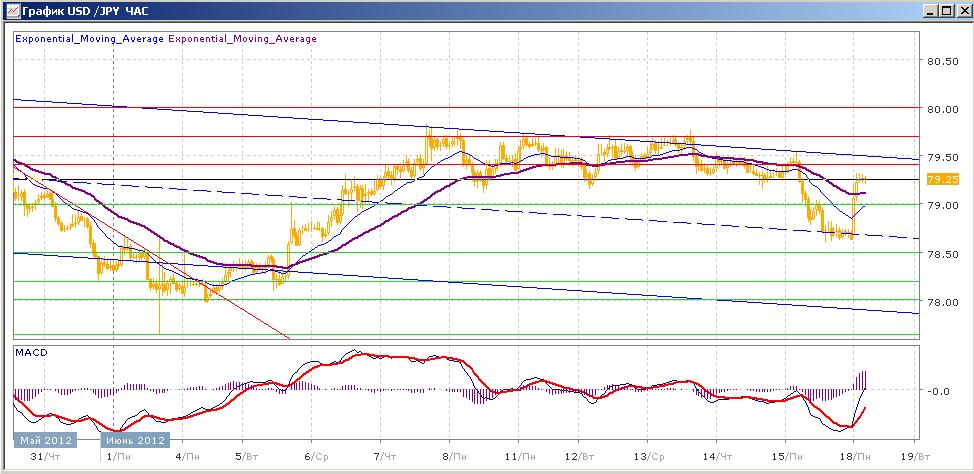Click the 11/Пн date label

(x=520, y=457)
